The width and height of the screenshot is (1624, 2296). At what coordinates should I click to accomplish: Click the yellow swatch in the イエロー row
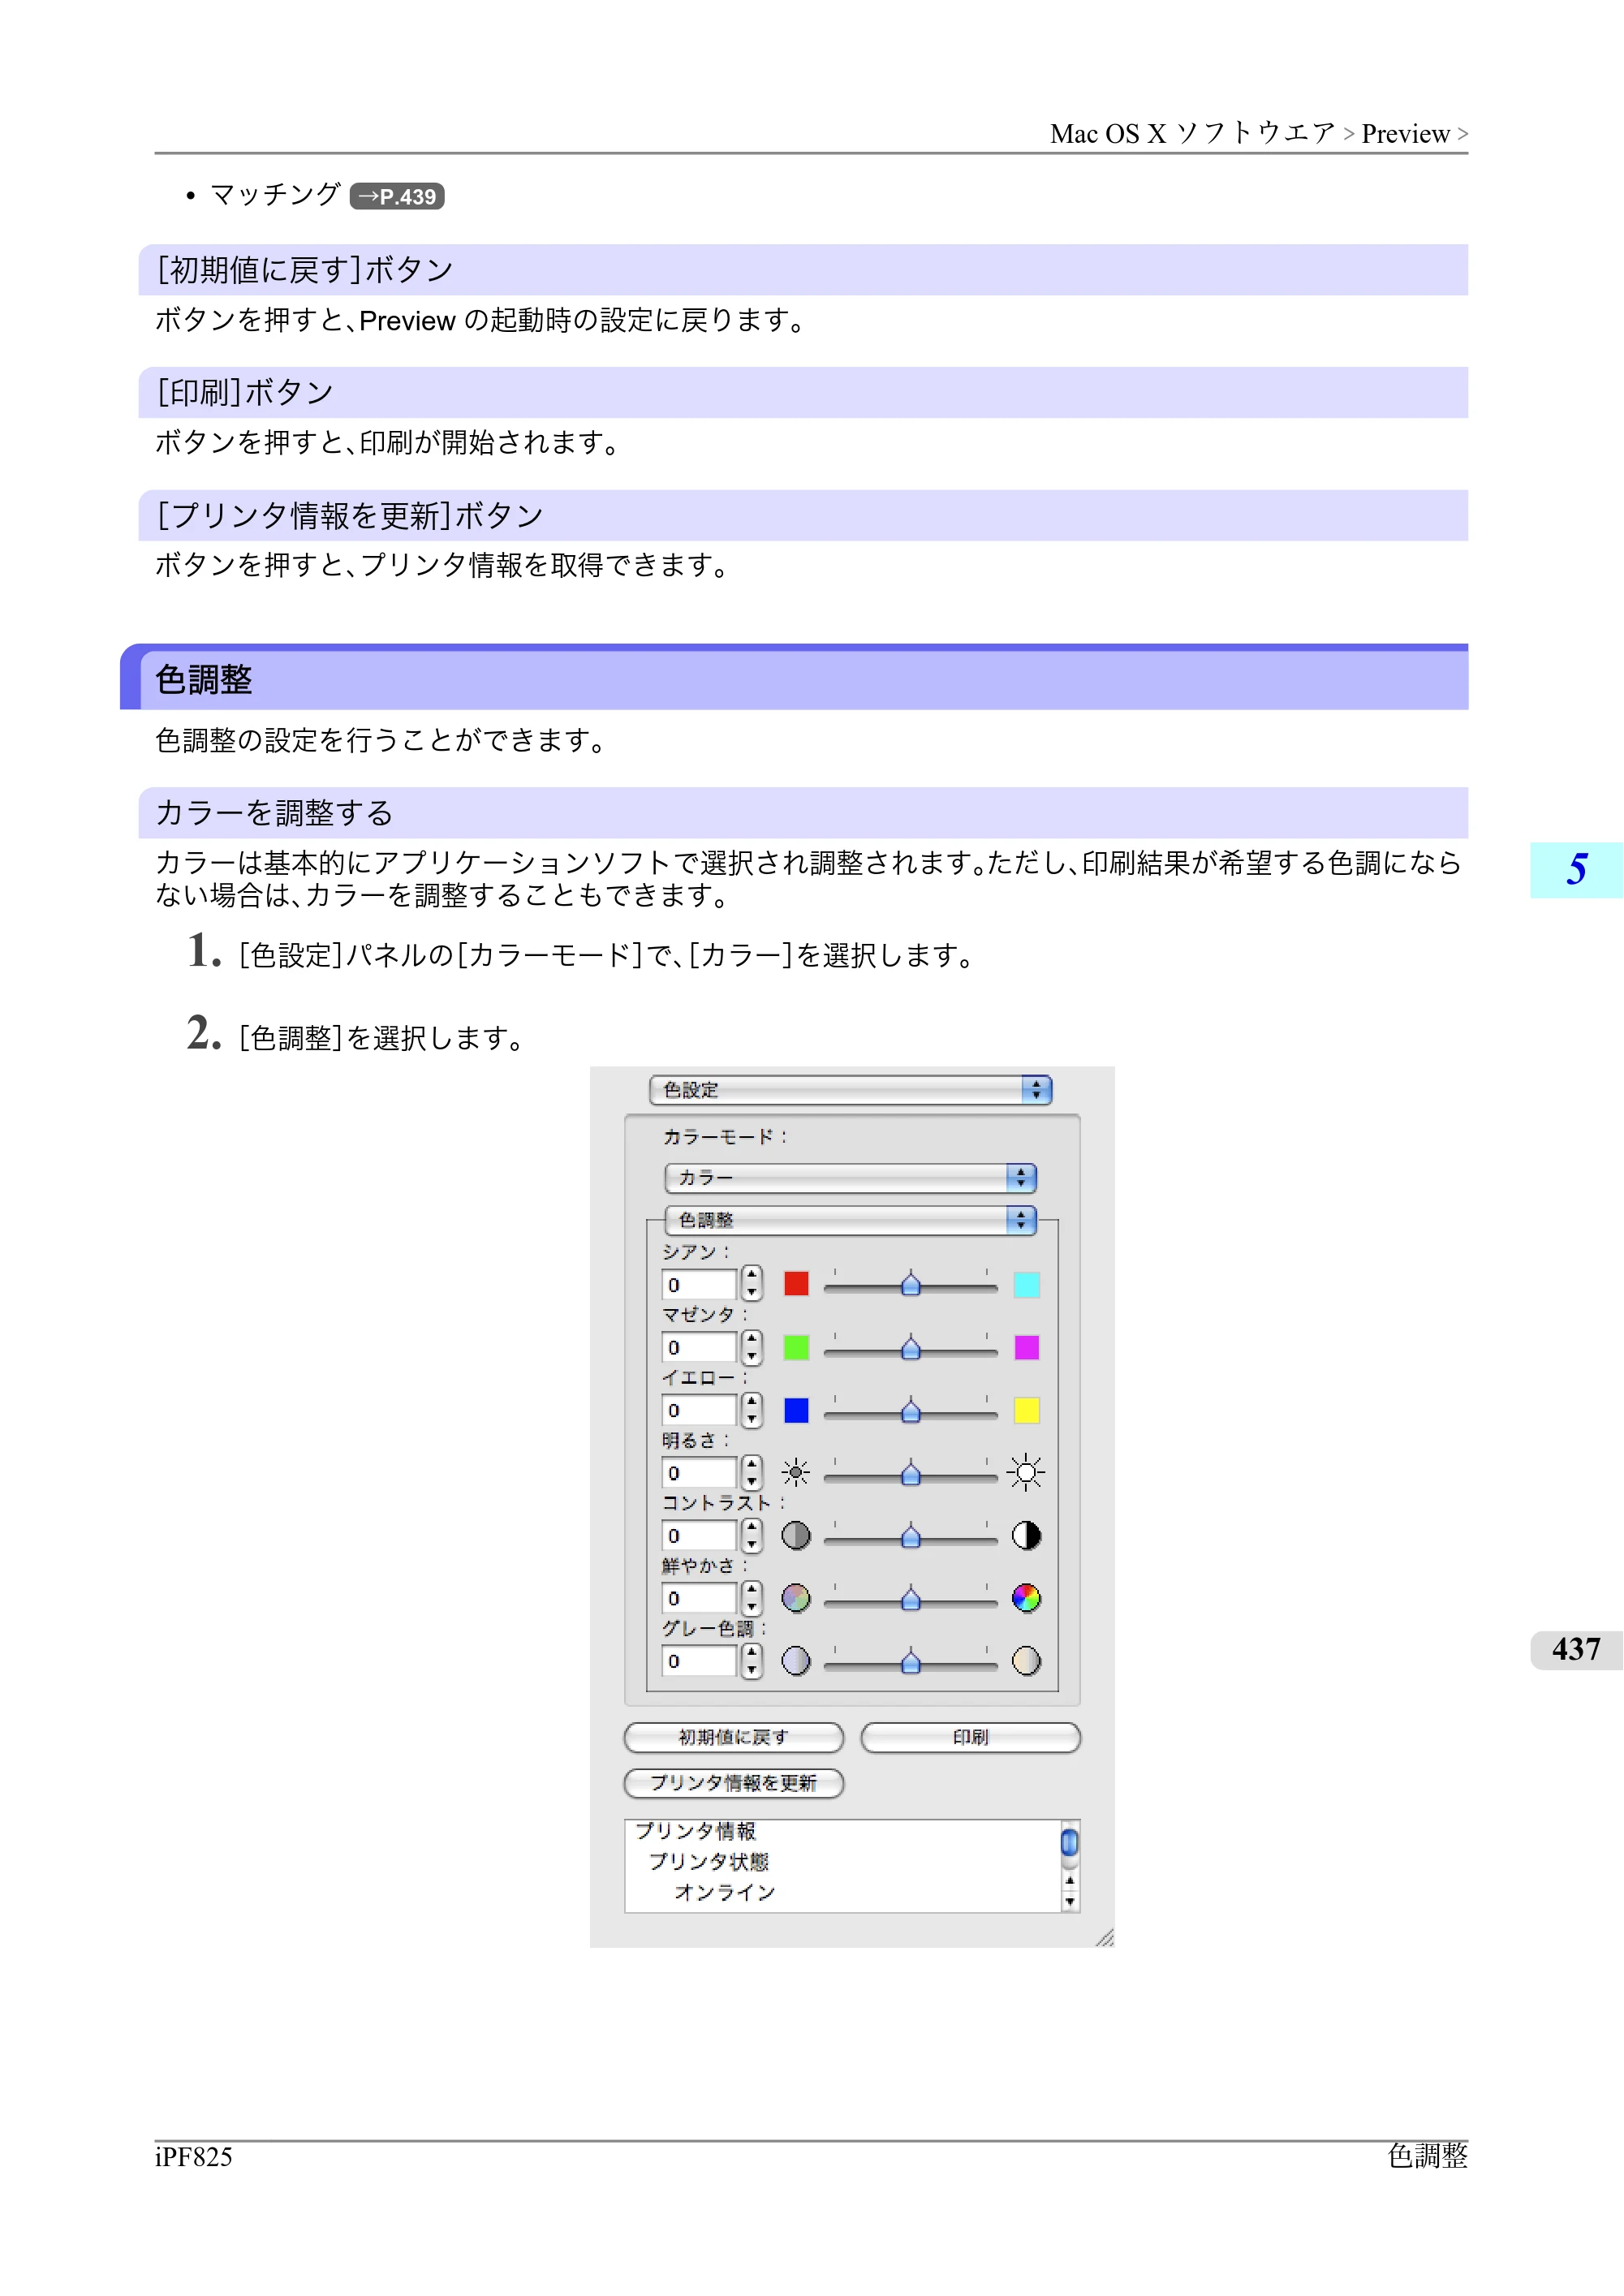(1027, 1410)
